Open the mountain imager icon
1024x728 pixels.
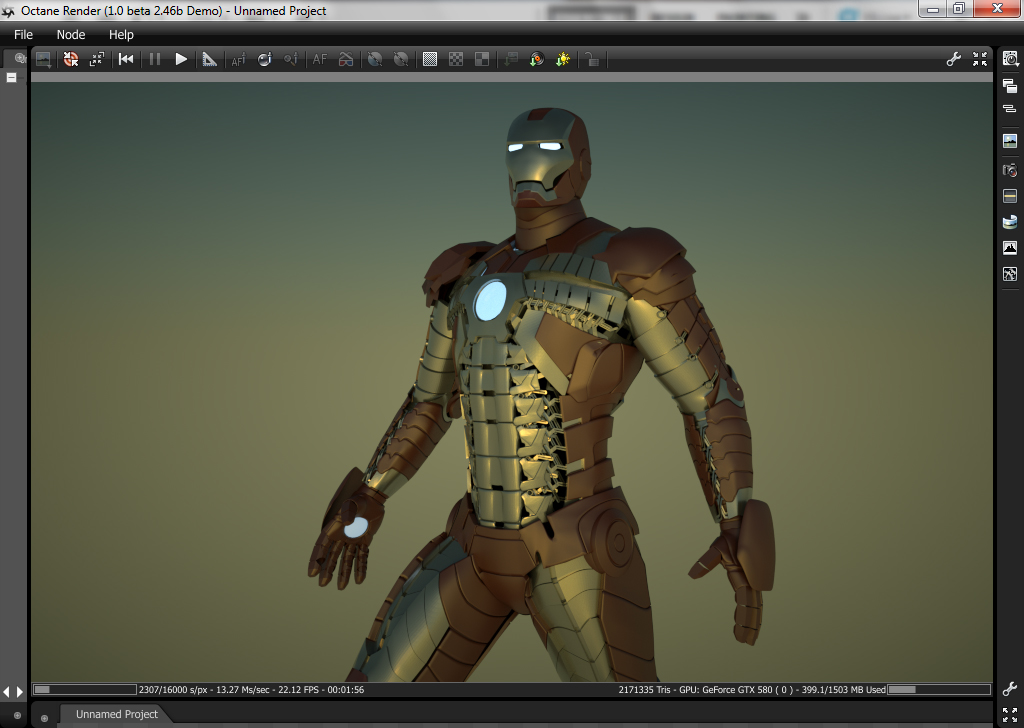click(1010, 248)
